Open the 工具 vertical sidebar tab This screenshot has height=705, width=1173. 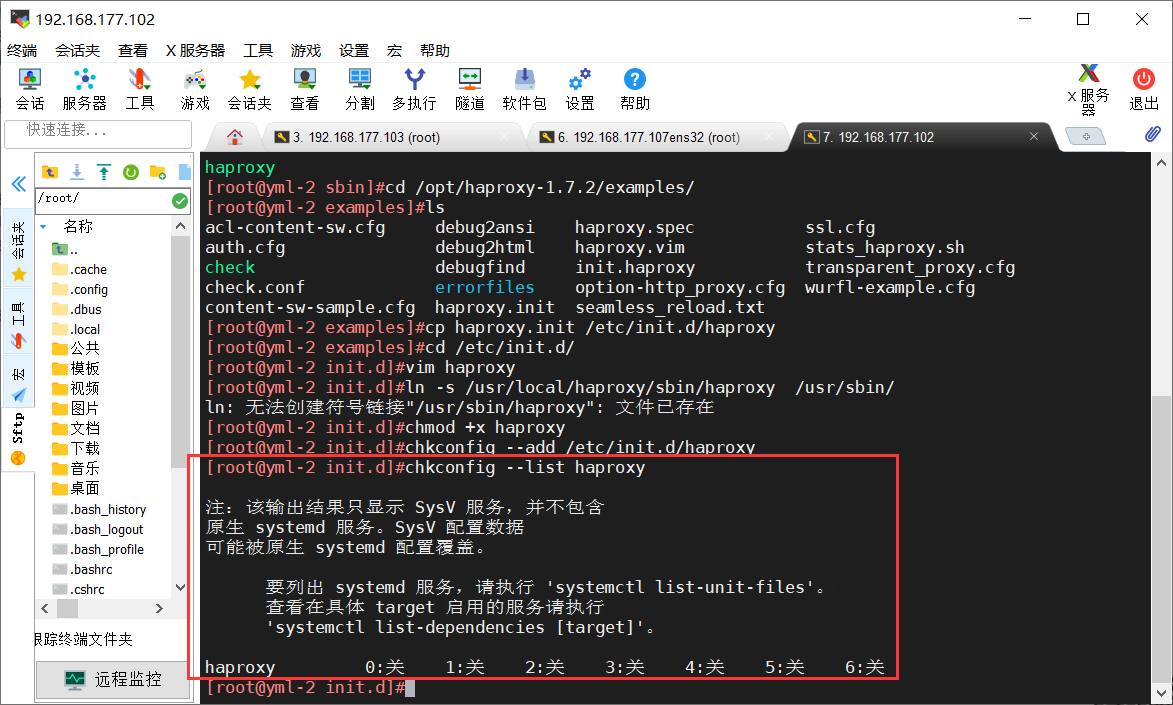click(19, 323)
